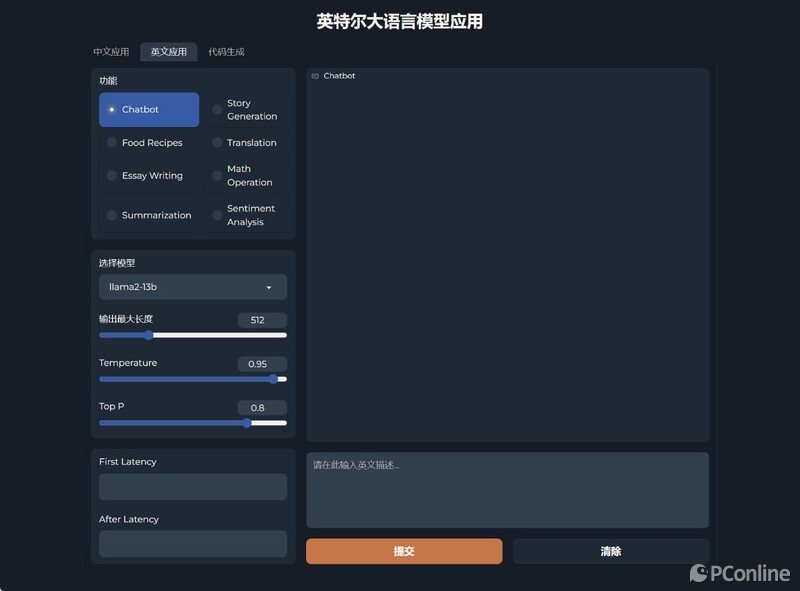Open the llama2-13b model dropdown
Image resolution: width=800 pixels, height=591 pixels.
193,287
